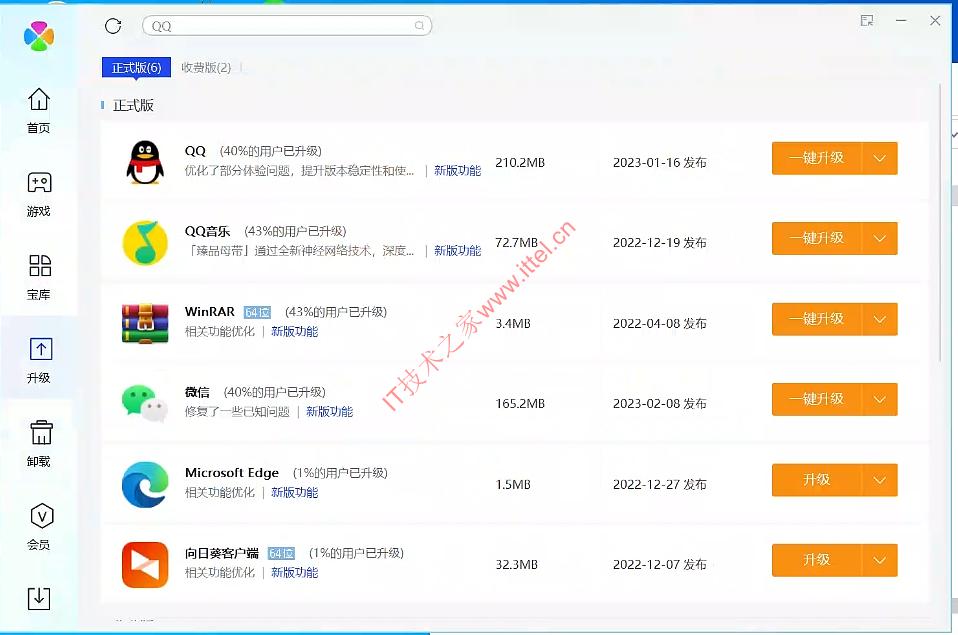Click 升级 for Microsoft Edge
The height and width of the screenshot is (635, 958).
(817, 480)
